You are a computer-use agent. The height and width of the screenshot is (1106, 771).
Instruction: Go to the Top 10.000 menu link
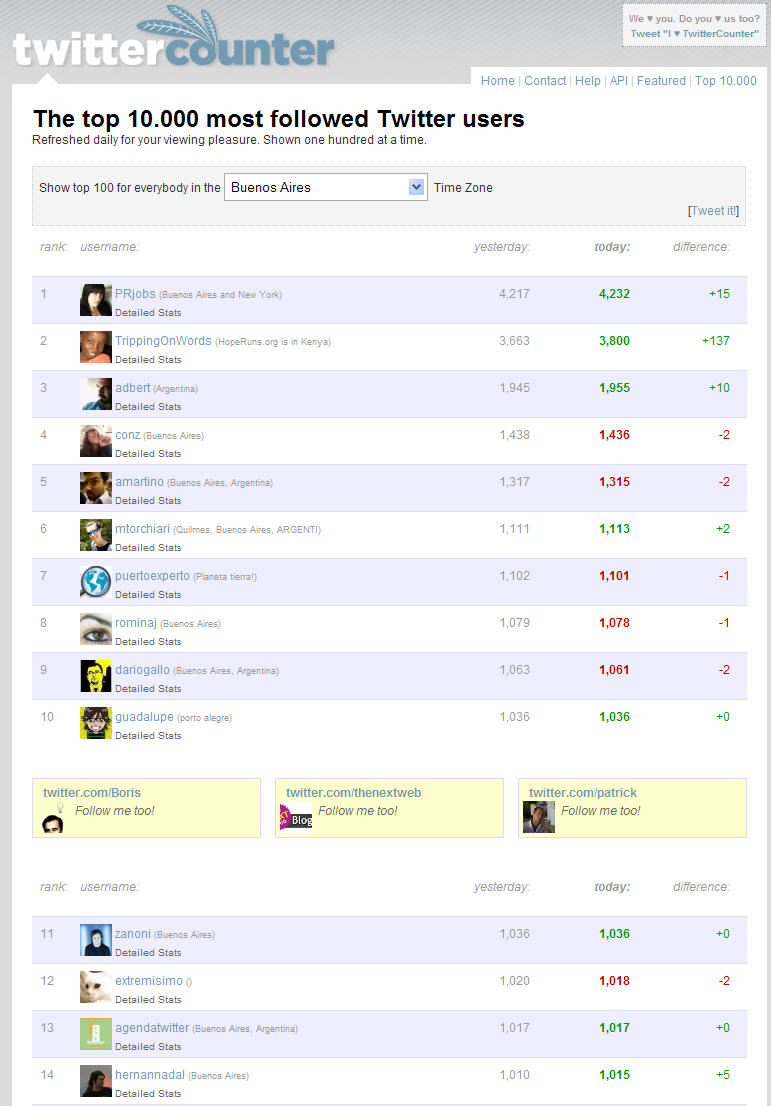726,81
